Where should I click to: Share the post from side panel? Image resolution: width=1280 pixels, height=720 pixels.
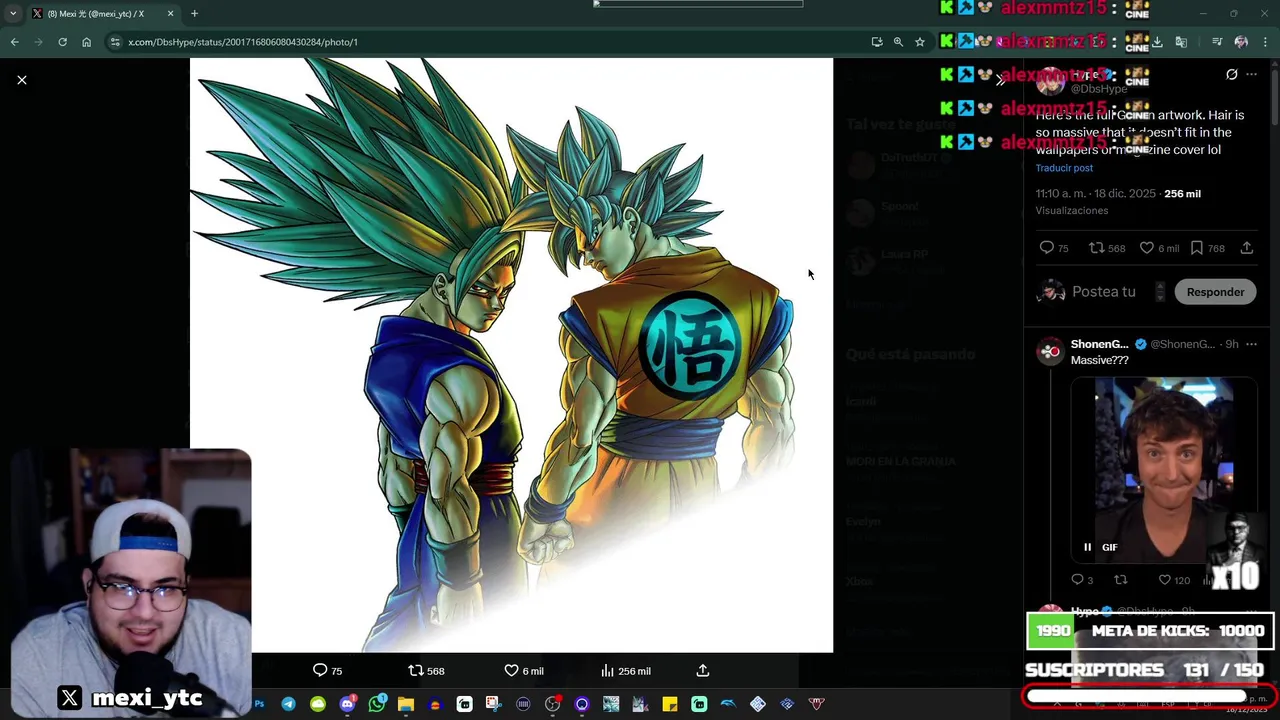click(1247, 248)
